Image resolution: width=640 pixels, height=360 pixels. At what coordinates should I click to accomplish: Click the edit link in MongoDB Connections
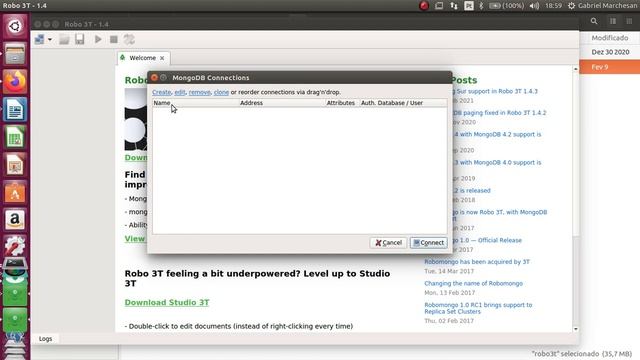[180, 92]
